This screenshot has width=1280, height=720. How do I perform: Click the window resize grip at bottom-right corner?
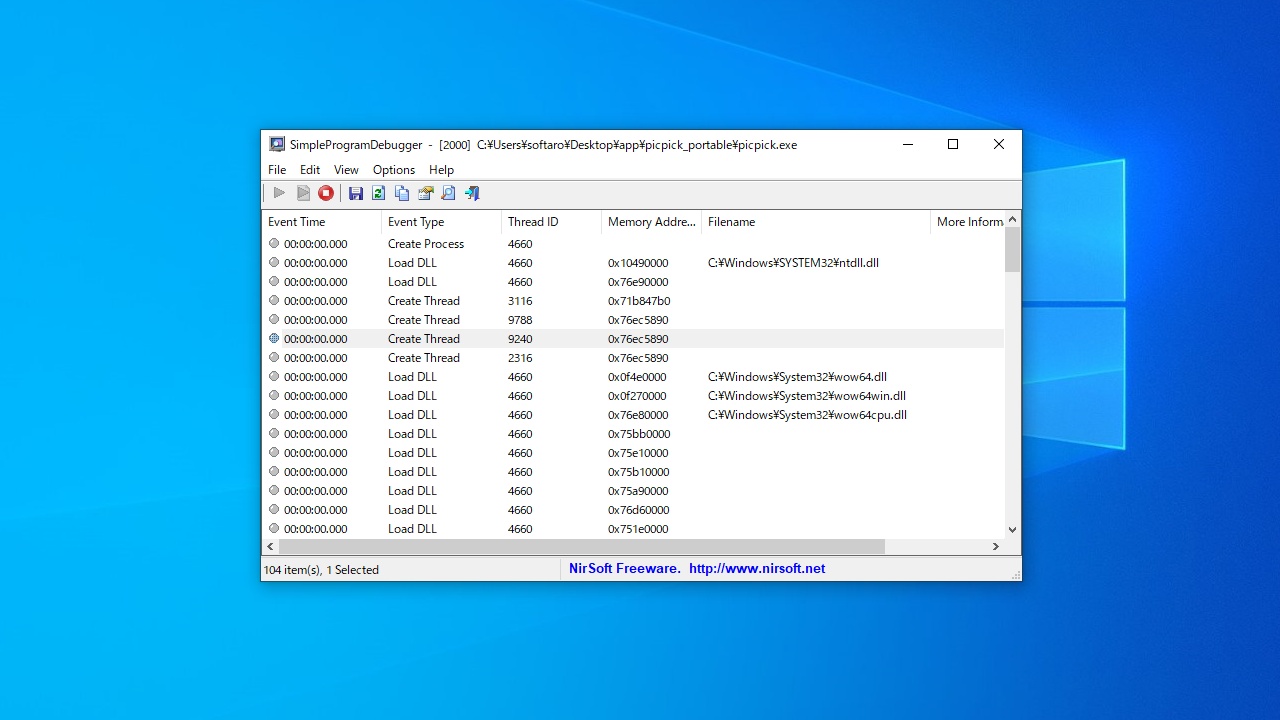1015,574
